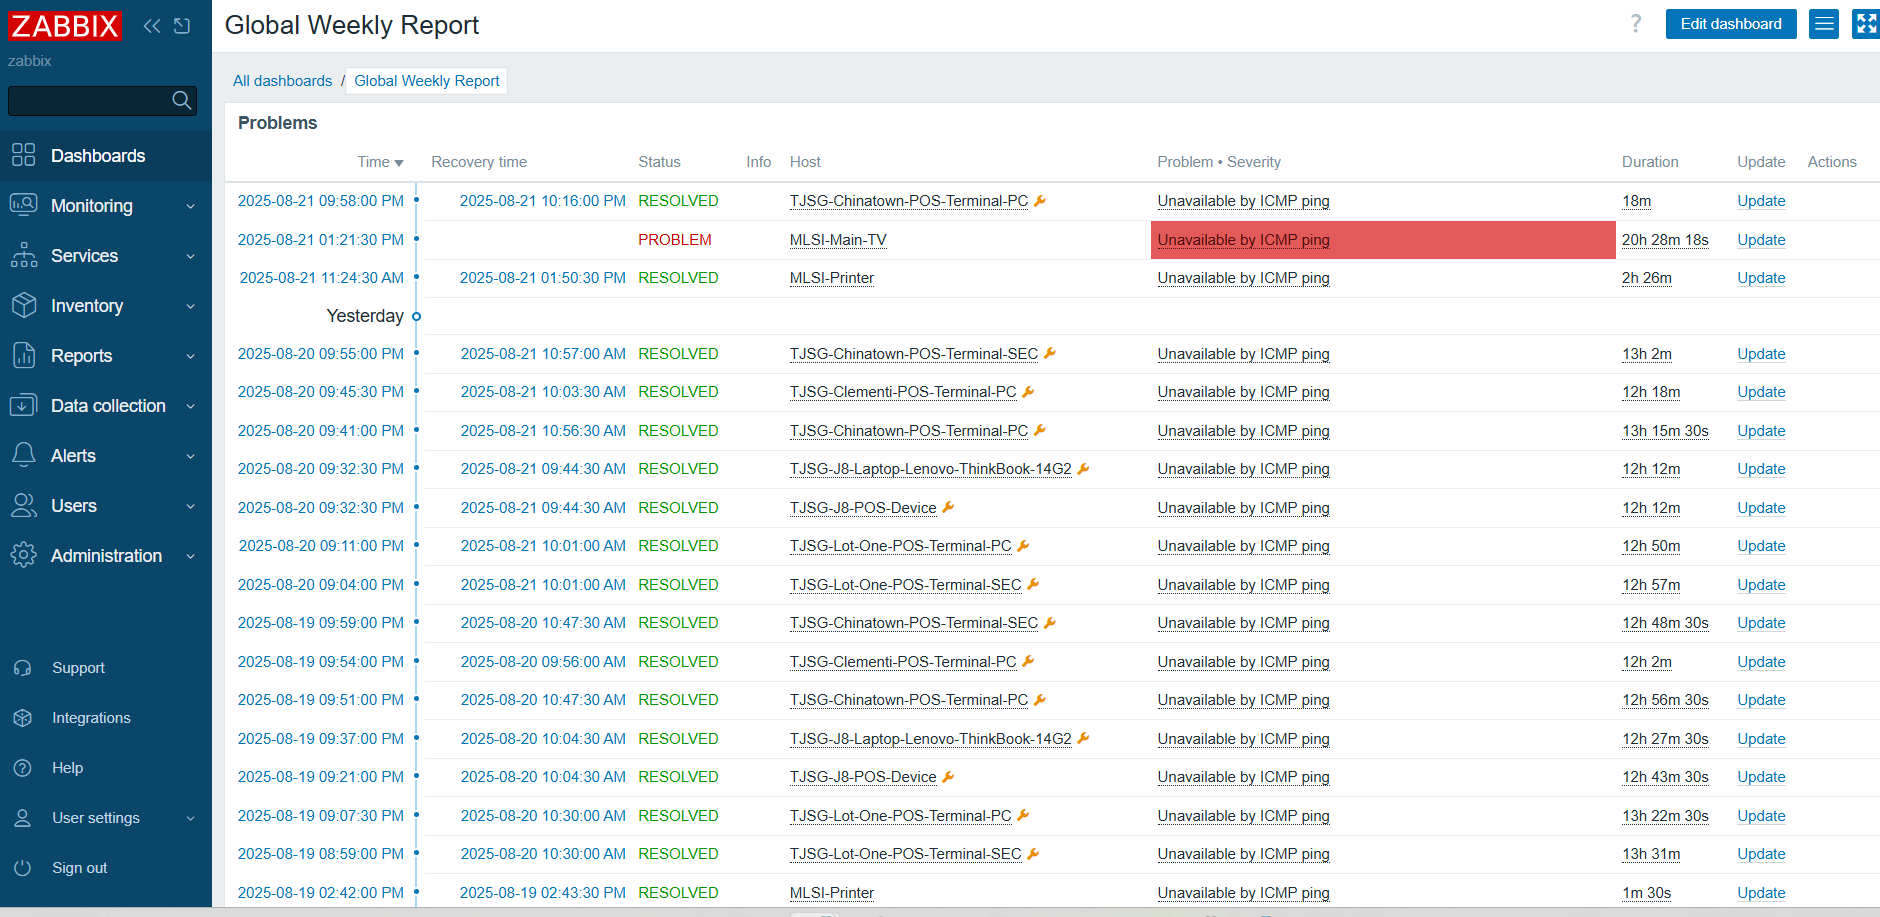Expand the Administration section
1880x917 pixels.
[x=105, y=556]
